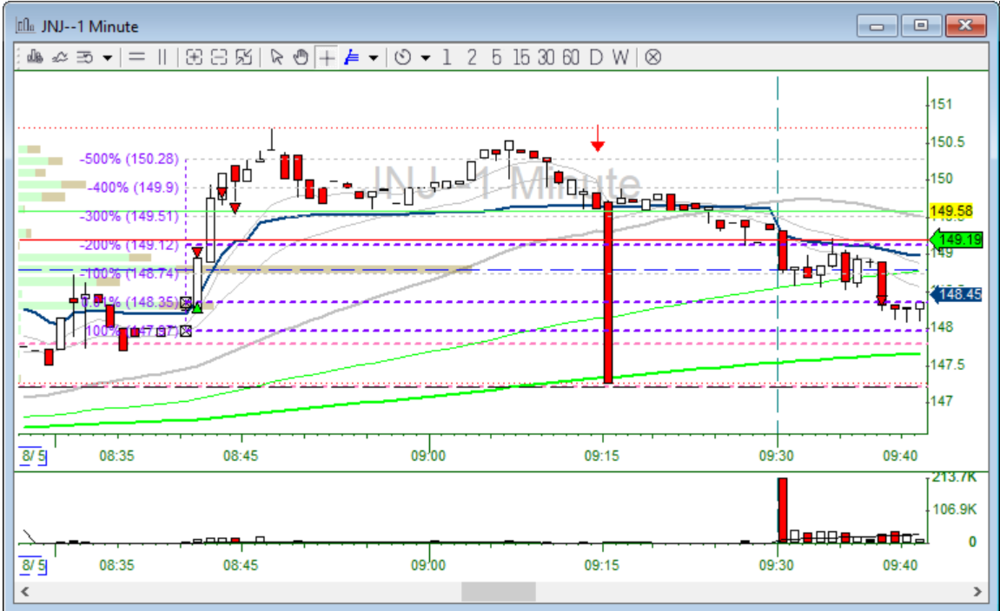
Task: Select the D daily timeframe button
Action: [x=596, y=57]
